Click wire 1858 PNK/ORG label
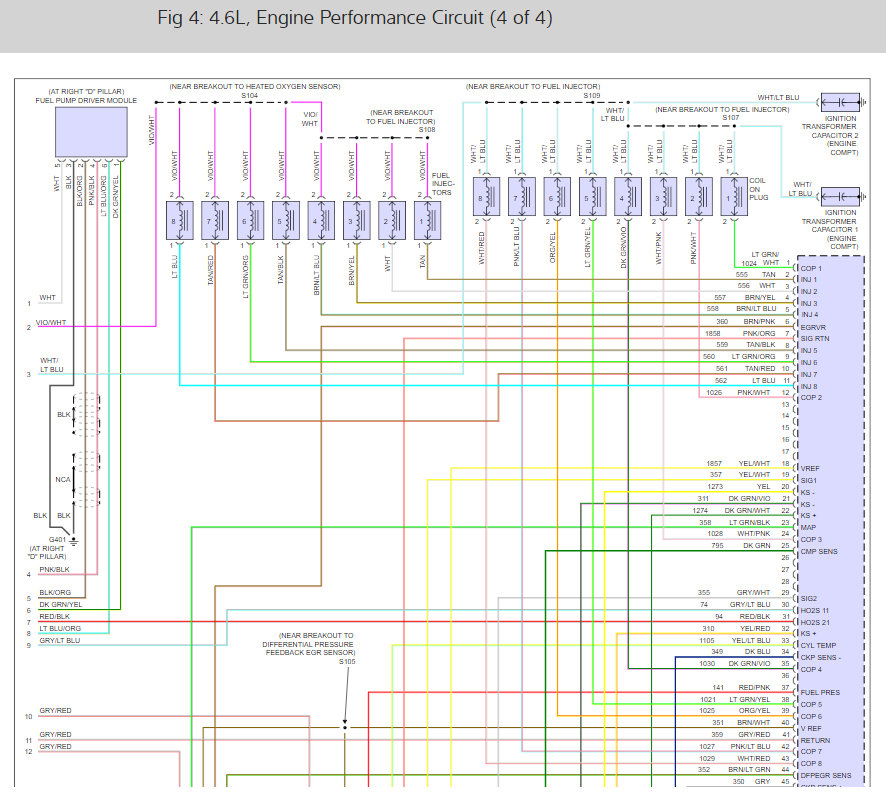886x800 pixels. (740, 333)
